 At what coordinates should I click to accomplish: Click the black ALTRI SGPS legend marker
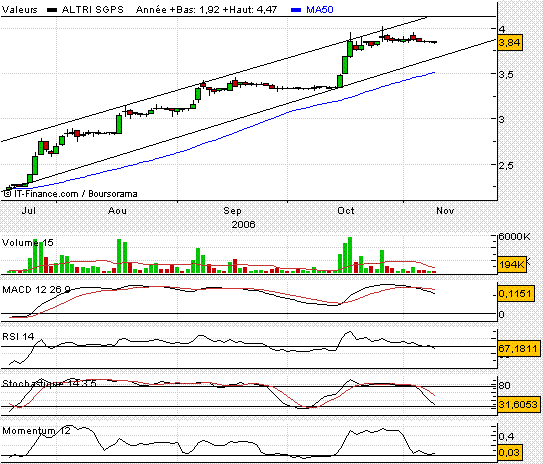pos(52,10)
